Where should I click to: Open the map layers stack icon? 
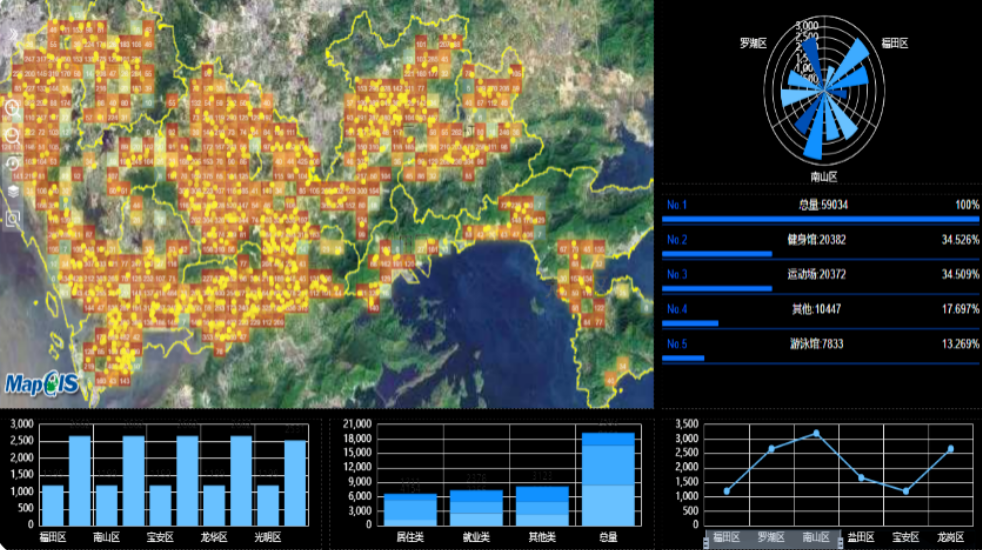(x=13, y=190)
